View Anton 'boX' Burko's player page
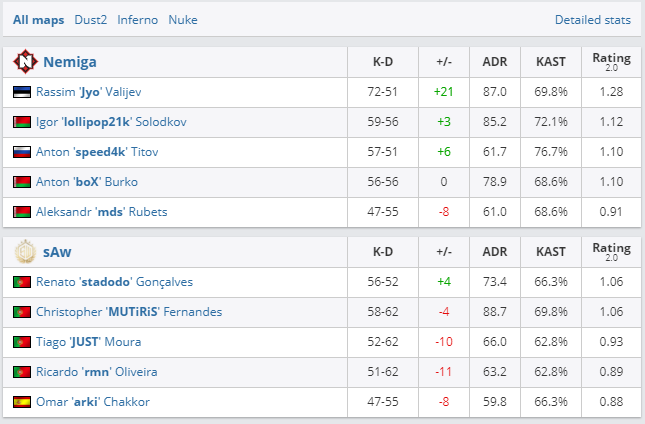 [x=86, y=182]
